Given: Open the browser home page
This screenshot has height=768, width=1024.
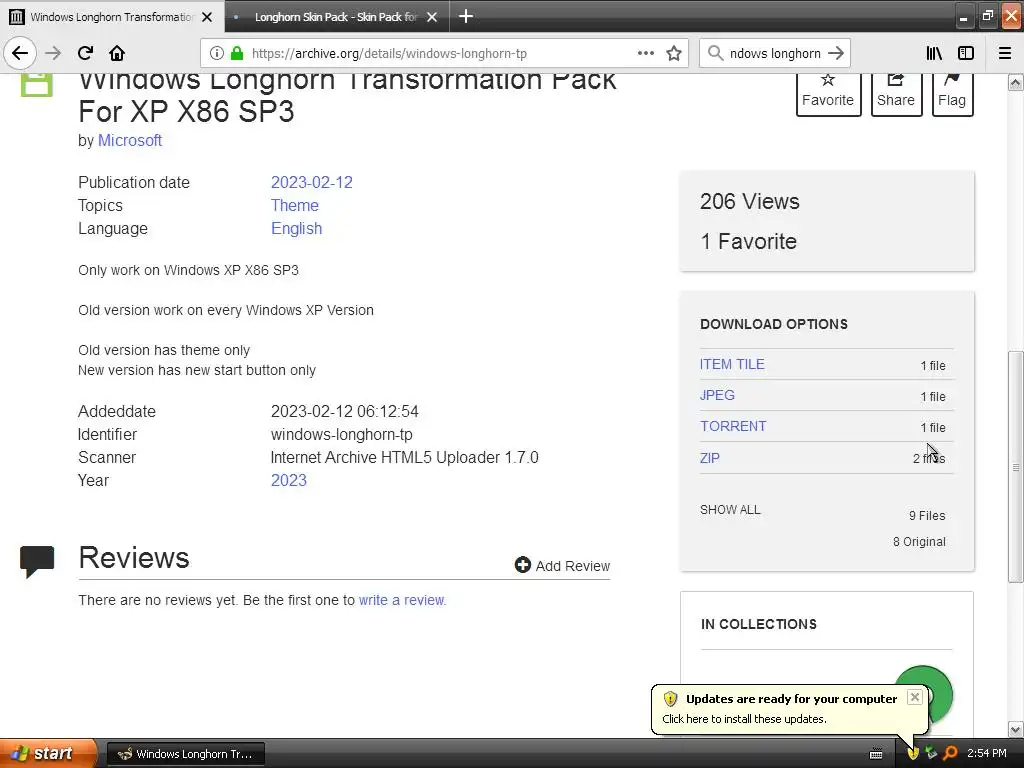Looking at the screenshot, I should pos(117,53).
